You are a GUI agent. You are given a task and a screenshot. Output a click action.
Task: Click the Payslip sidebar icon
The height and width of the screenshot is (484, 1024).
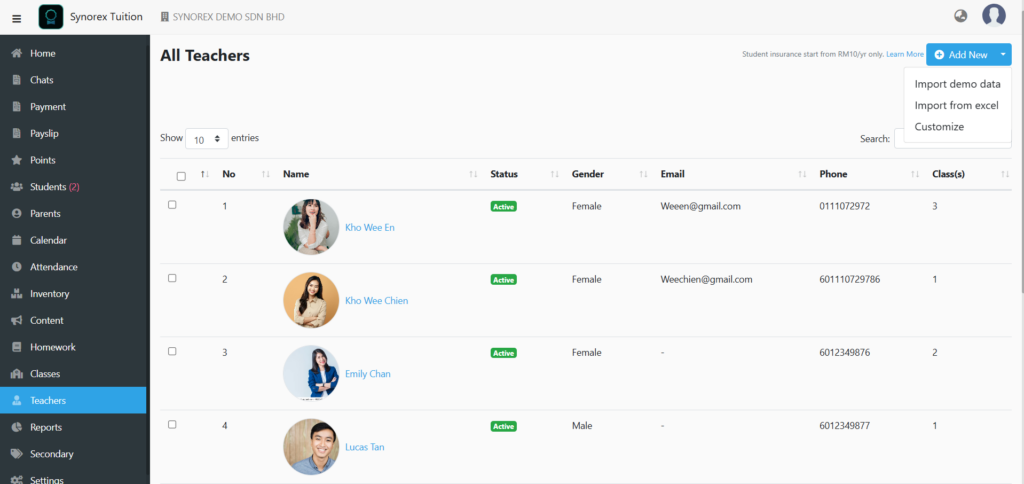coord(17,134)
